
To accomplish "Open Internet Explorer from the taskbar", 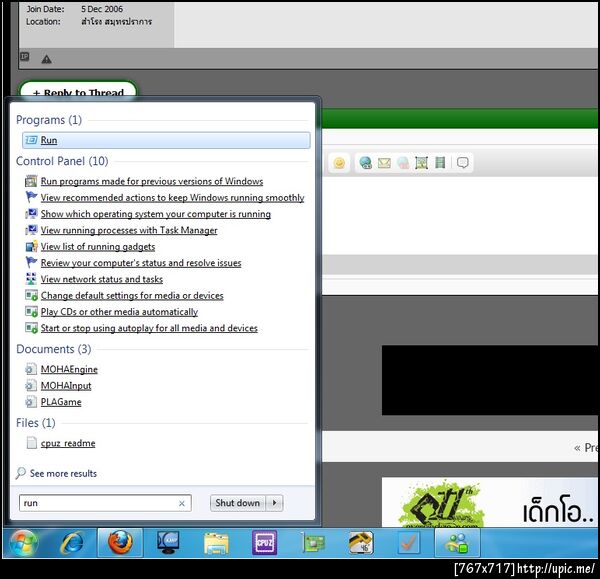I will coord(72,542).
